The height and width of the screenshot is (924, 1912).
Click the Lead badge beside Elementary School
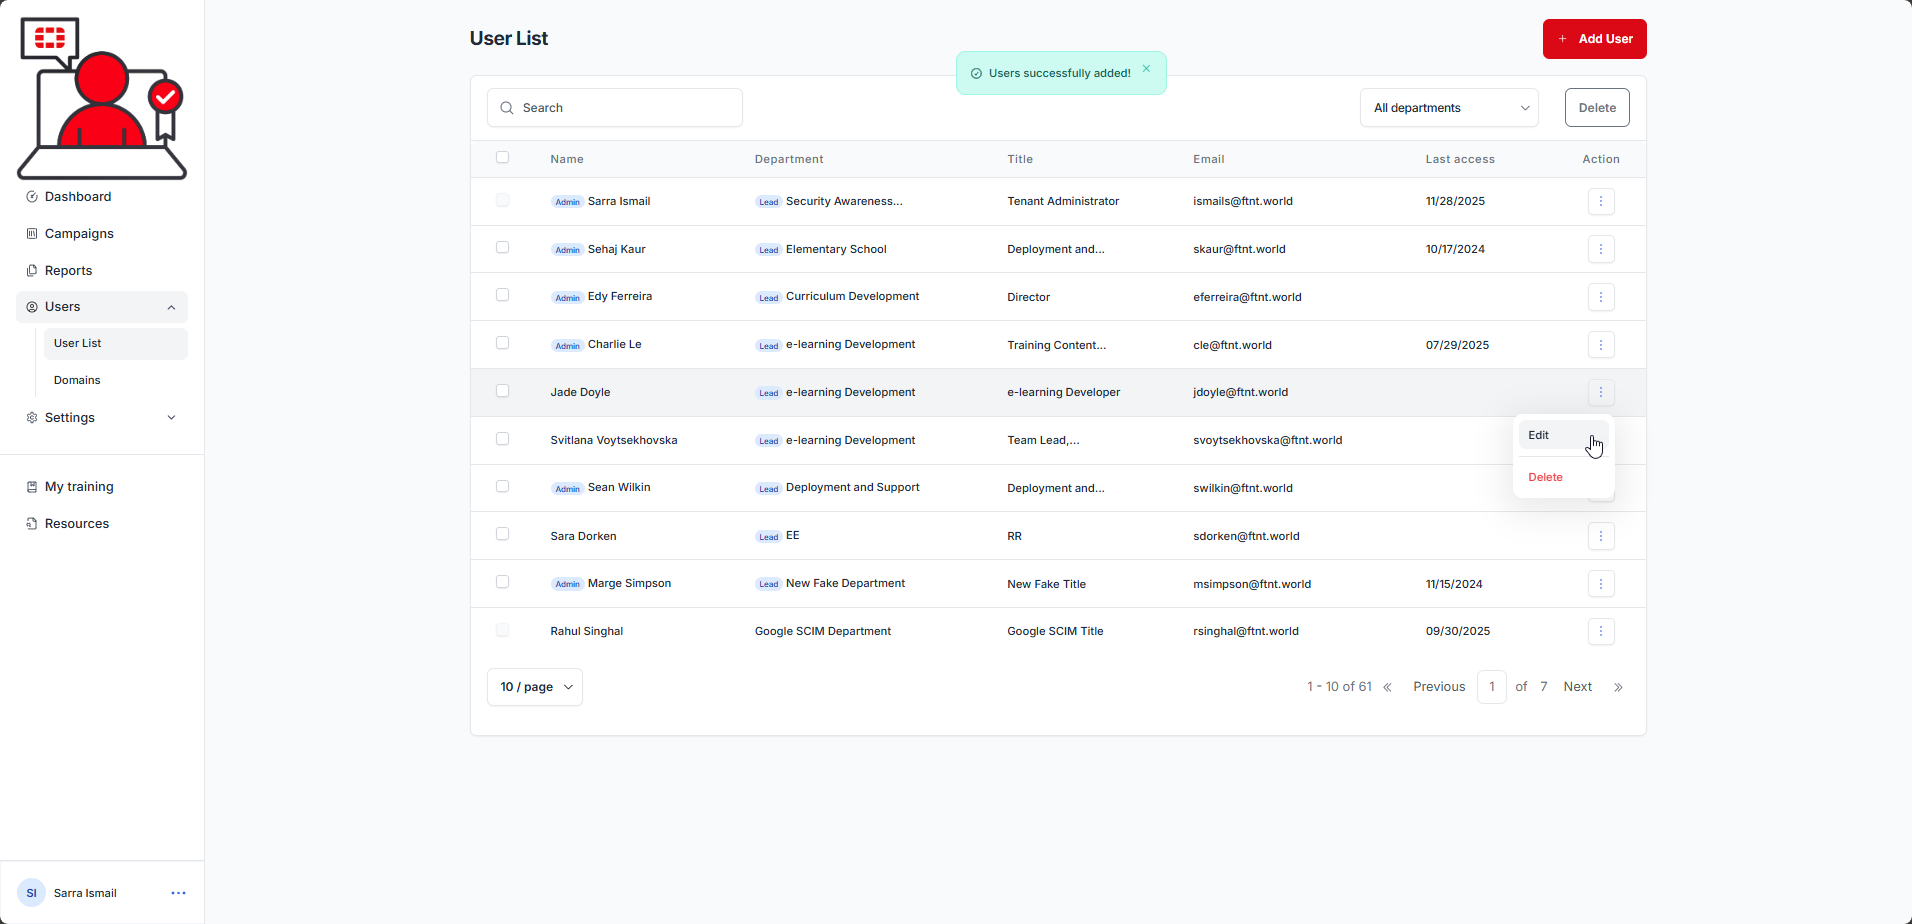768,250
